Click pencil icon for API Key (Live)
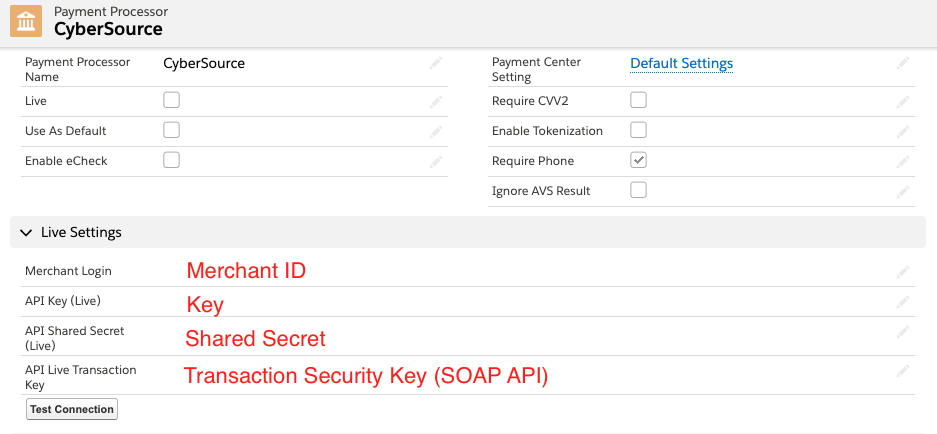Viewport: 937px width, 434px height. [x=903, y=301]
